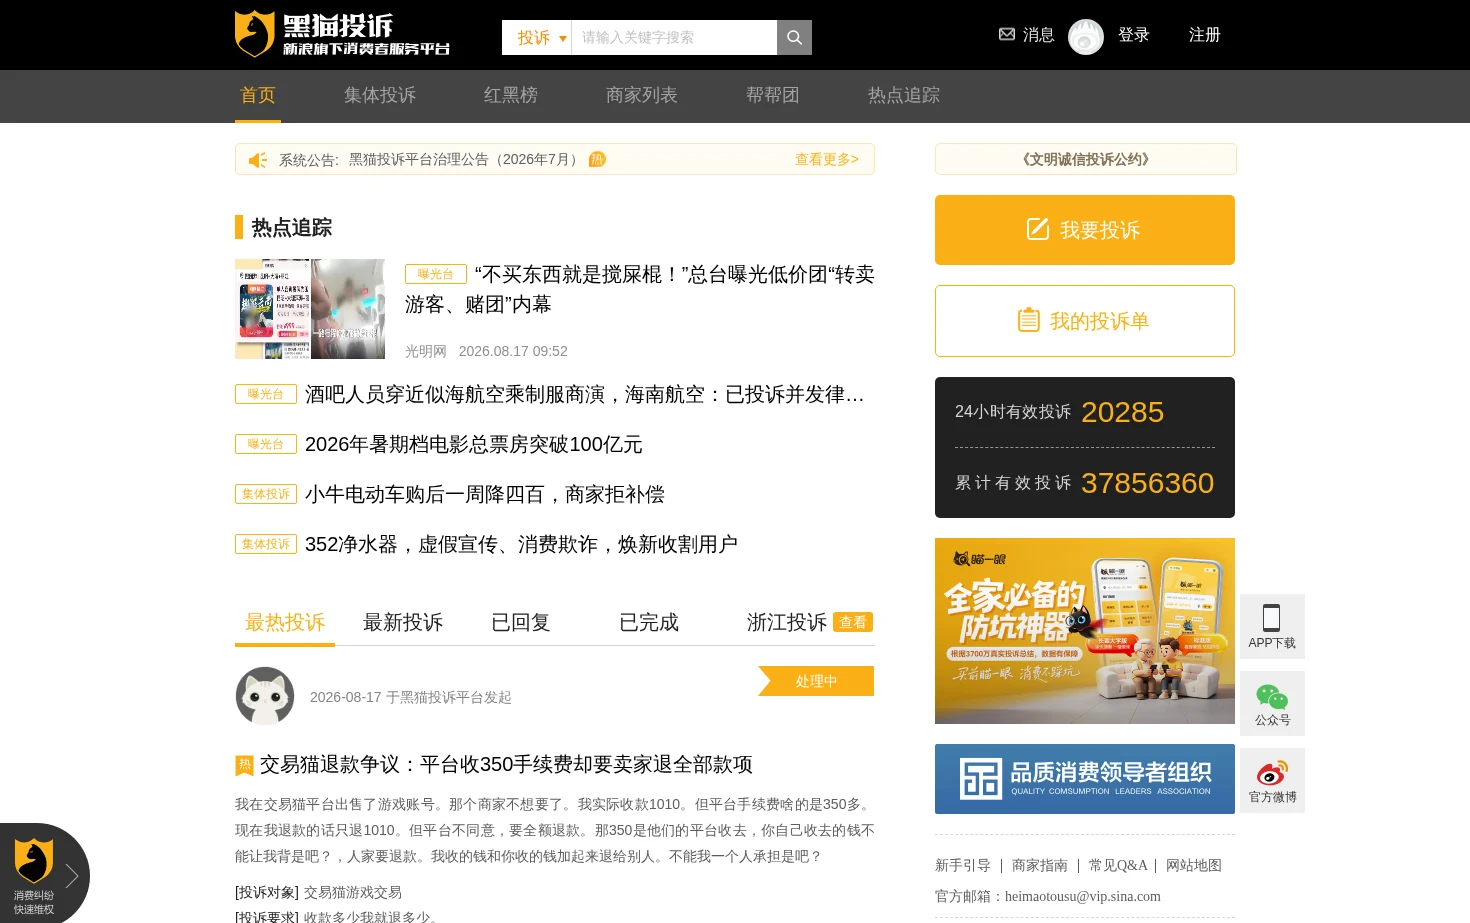Click the 集体投诉 tag beside 352净水器
The height and width of the screenshot is (923, 1470).
tap(266, 544)
